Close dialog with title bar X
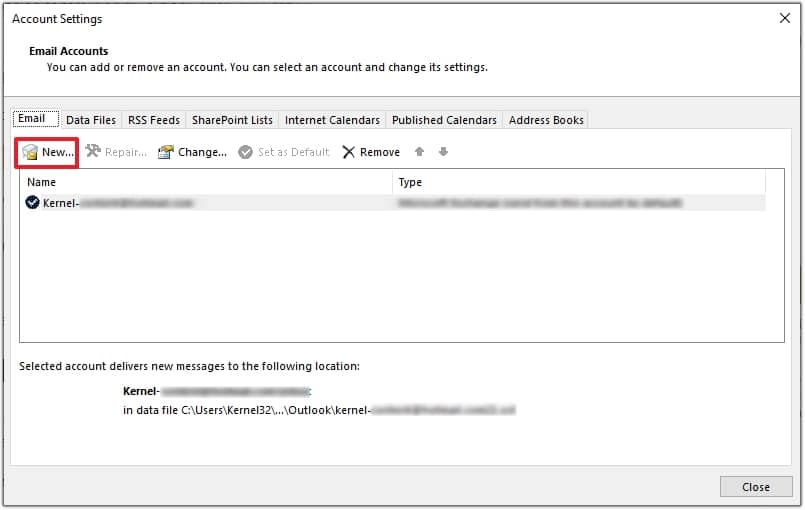The width and height of the screenshot is (805, 510). click(784, 18)
